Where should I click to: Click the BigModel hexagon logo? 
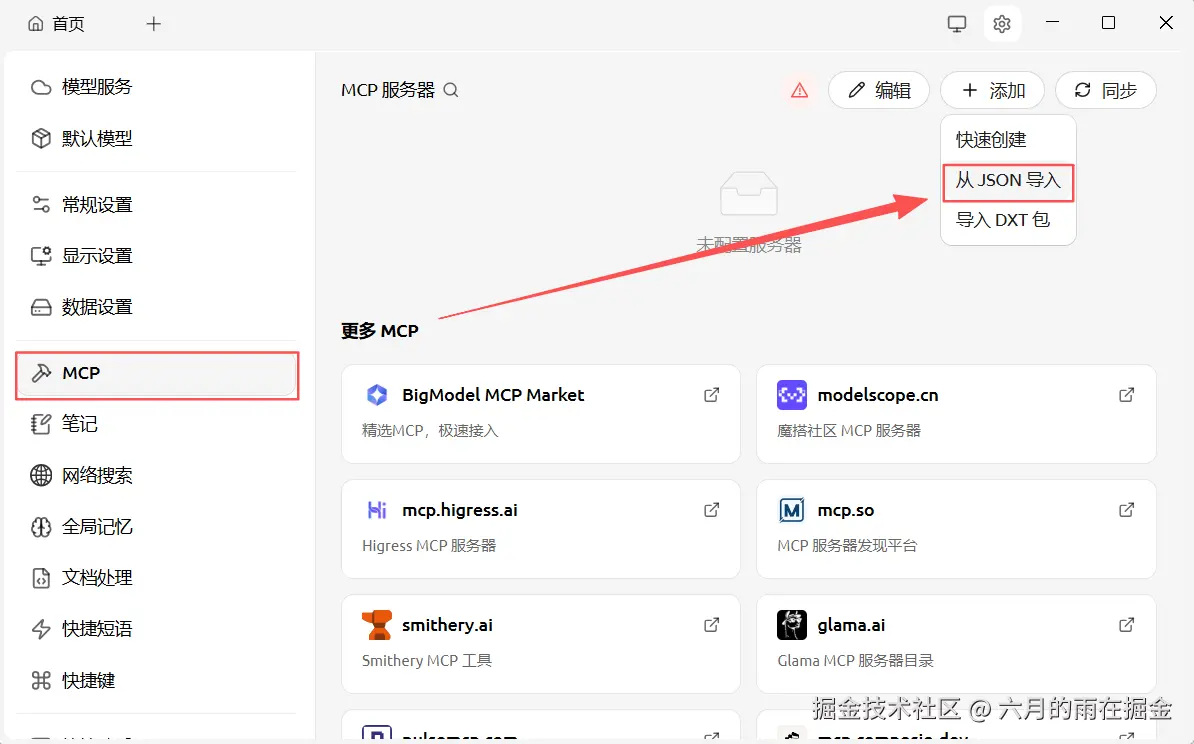pyautogui.click(x=377, y=394)
